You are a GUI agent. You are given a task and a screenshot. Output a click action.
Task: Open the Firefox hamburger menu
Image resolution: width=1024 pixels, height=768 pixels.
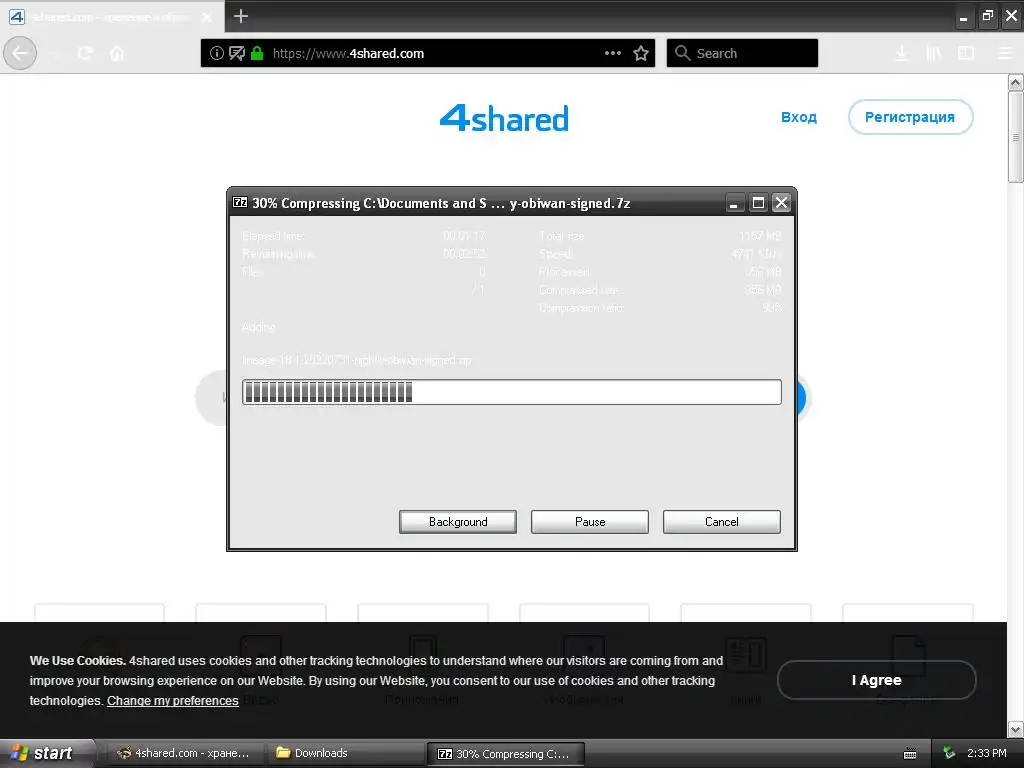click(1006, 53)
